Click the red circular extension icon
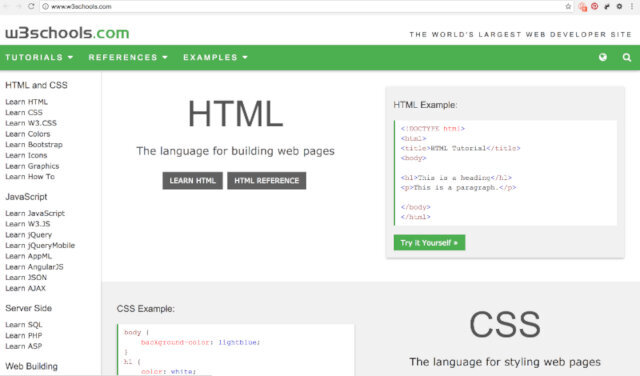 [595, 6]
